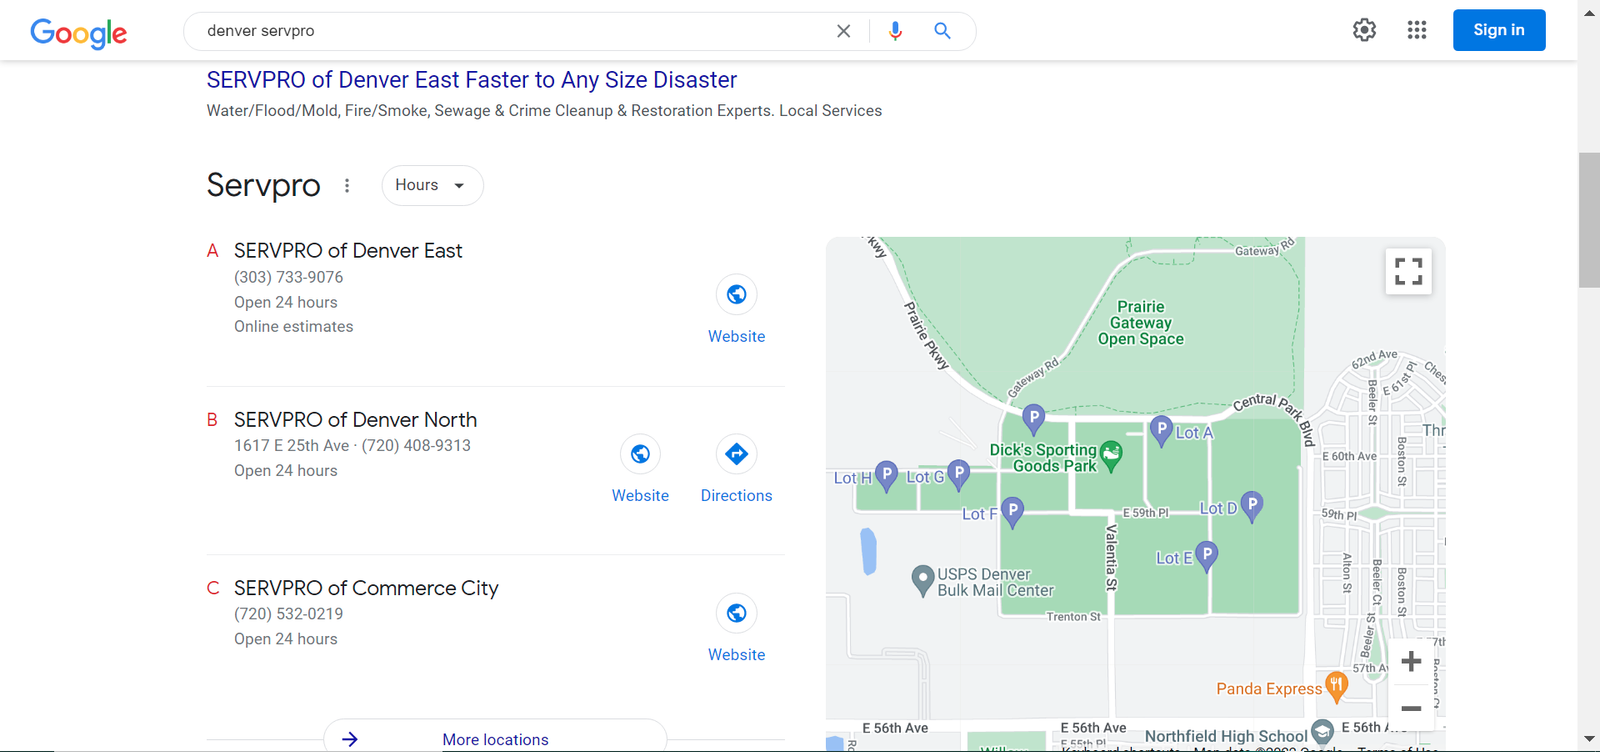Viewport: 1600px width, 752px height.
Task: Click the Google logo
Action: [x=78, y=32]
